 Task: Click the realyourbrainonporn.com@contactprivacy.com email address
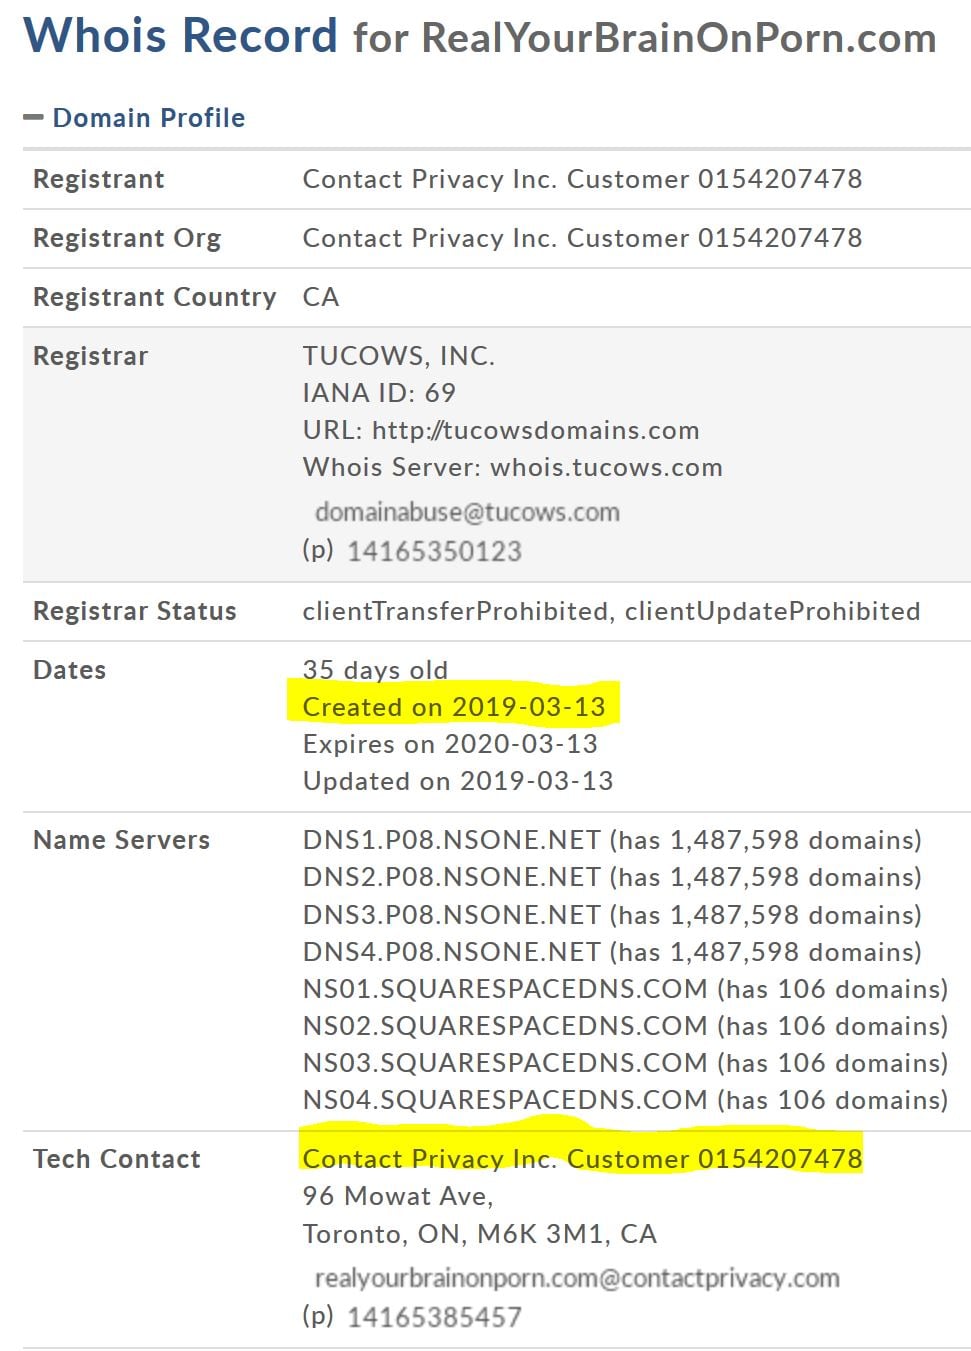577,1278
